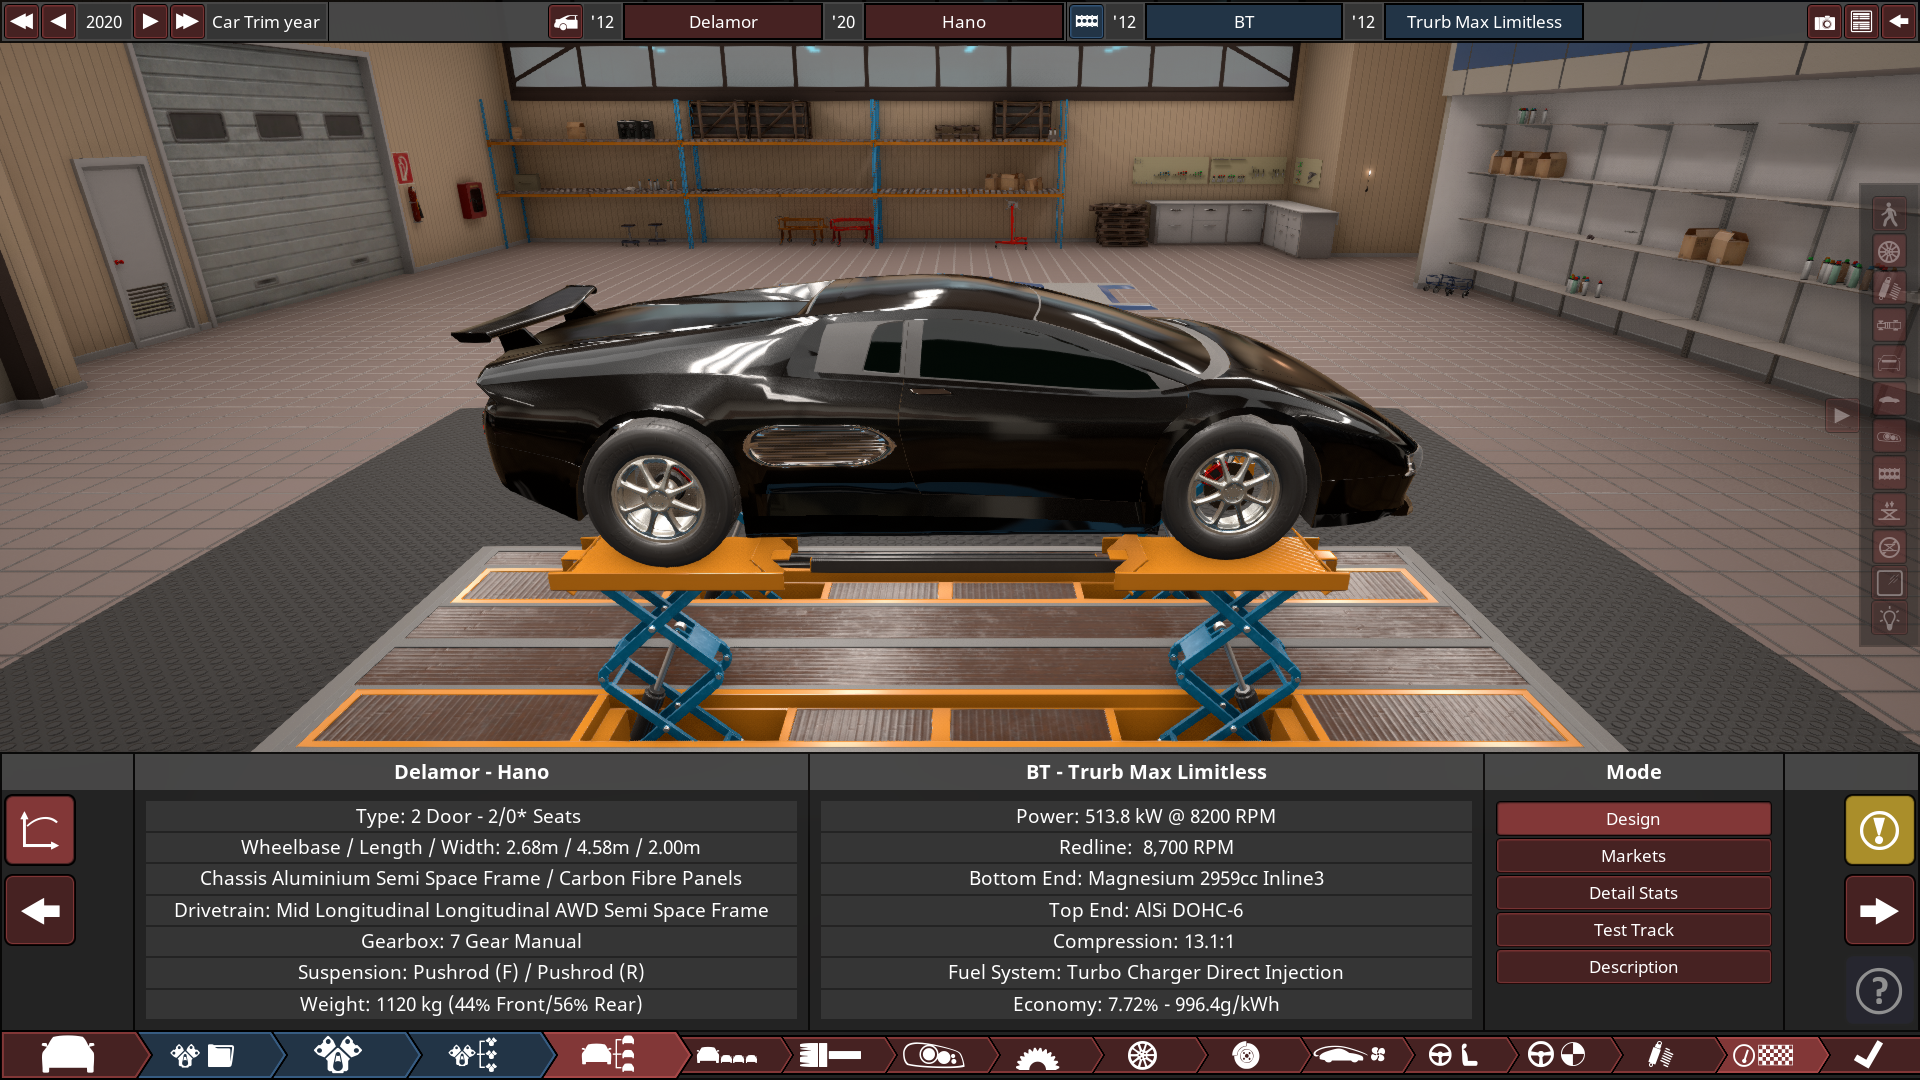This screenshot has width=1920, height=1080.
Task: Open the engine variants list tab
Action: tap(474, 1055)
